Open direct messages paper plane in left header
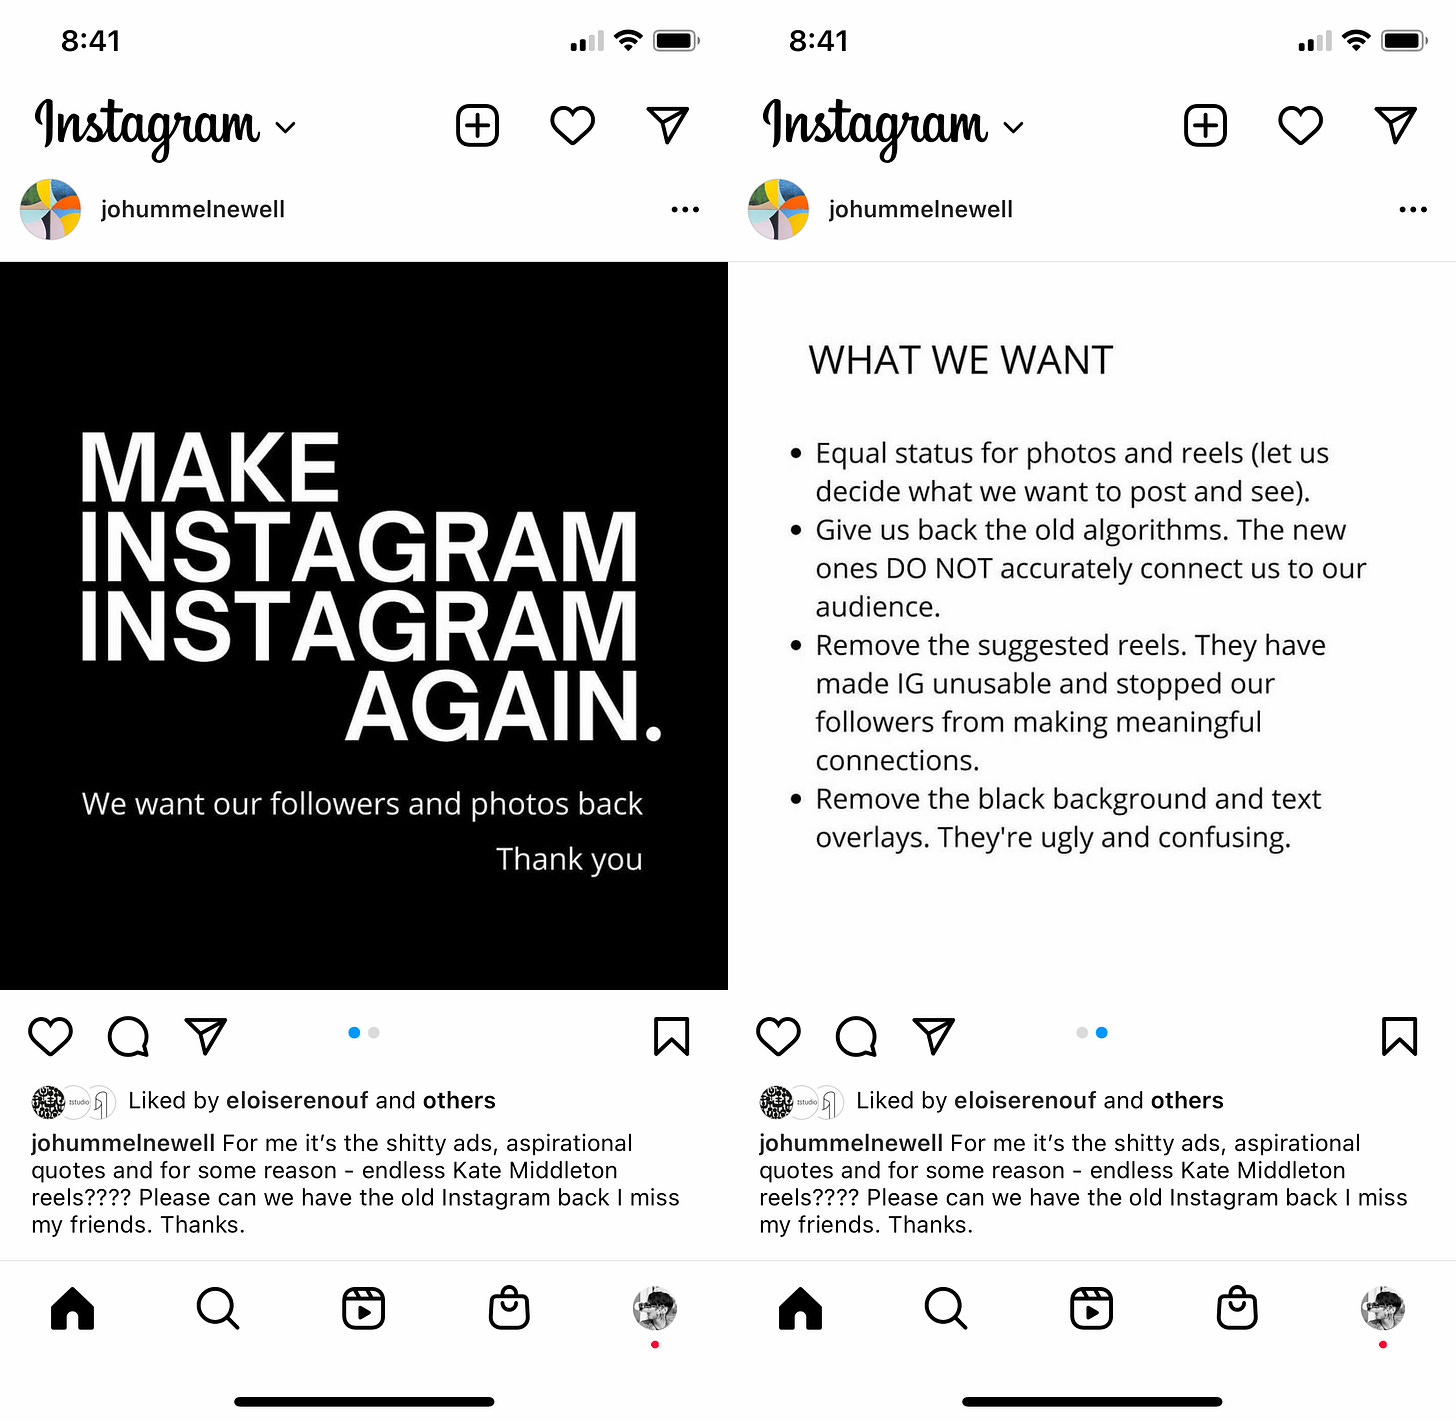The image size is (1456, 1422). 668,125
